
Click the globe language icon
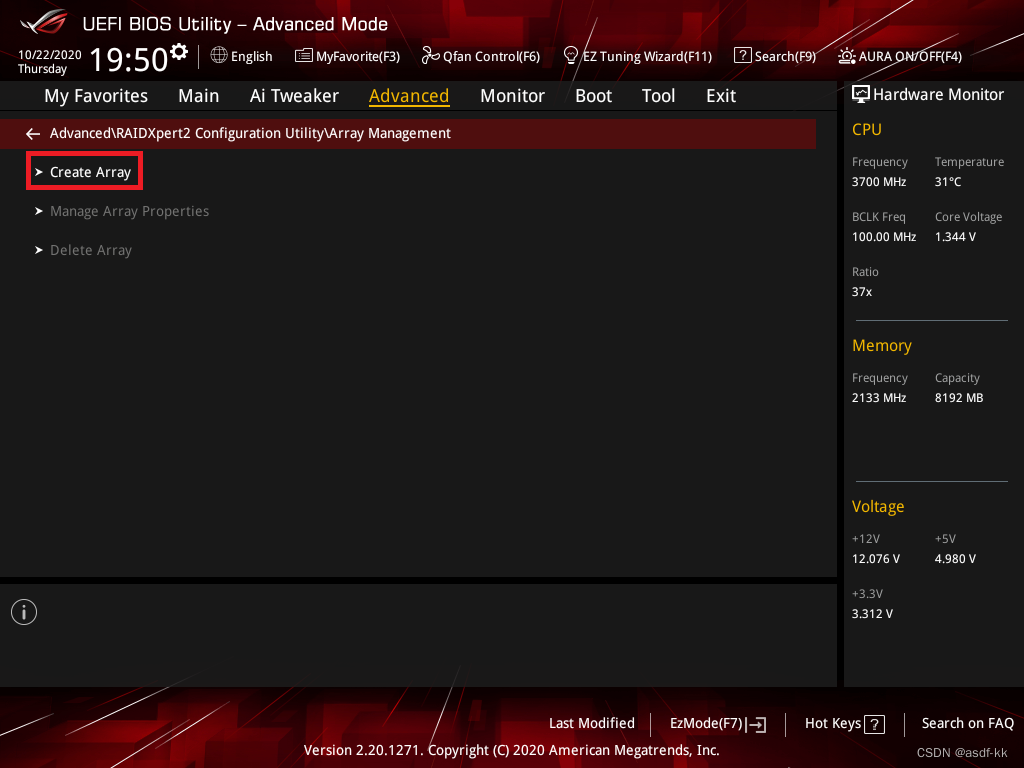coord(219,56)
